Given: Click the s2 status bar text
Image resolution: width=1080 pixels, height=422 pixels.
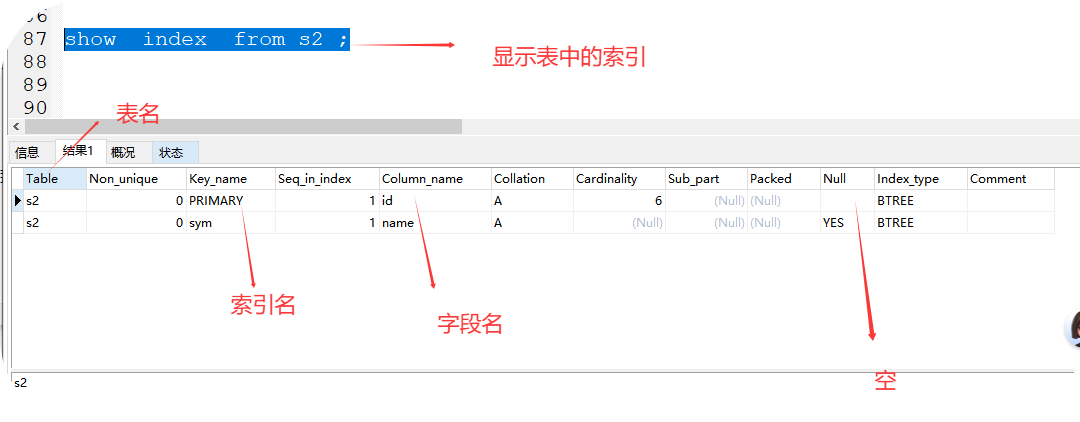Looking at the screenshot, I should 20,382.
